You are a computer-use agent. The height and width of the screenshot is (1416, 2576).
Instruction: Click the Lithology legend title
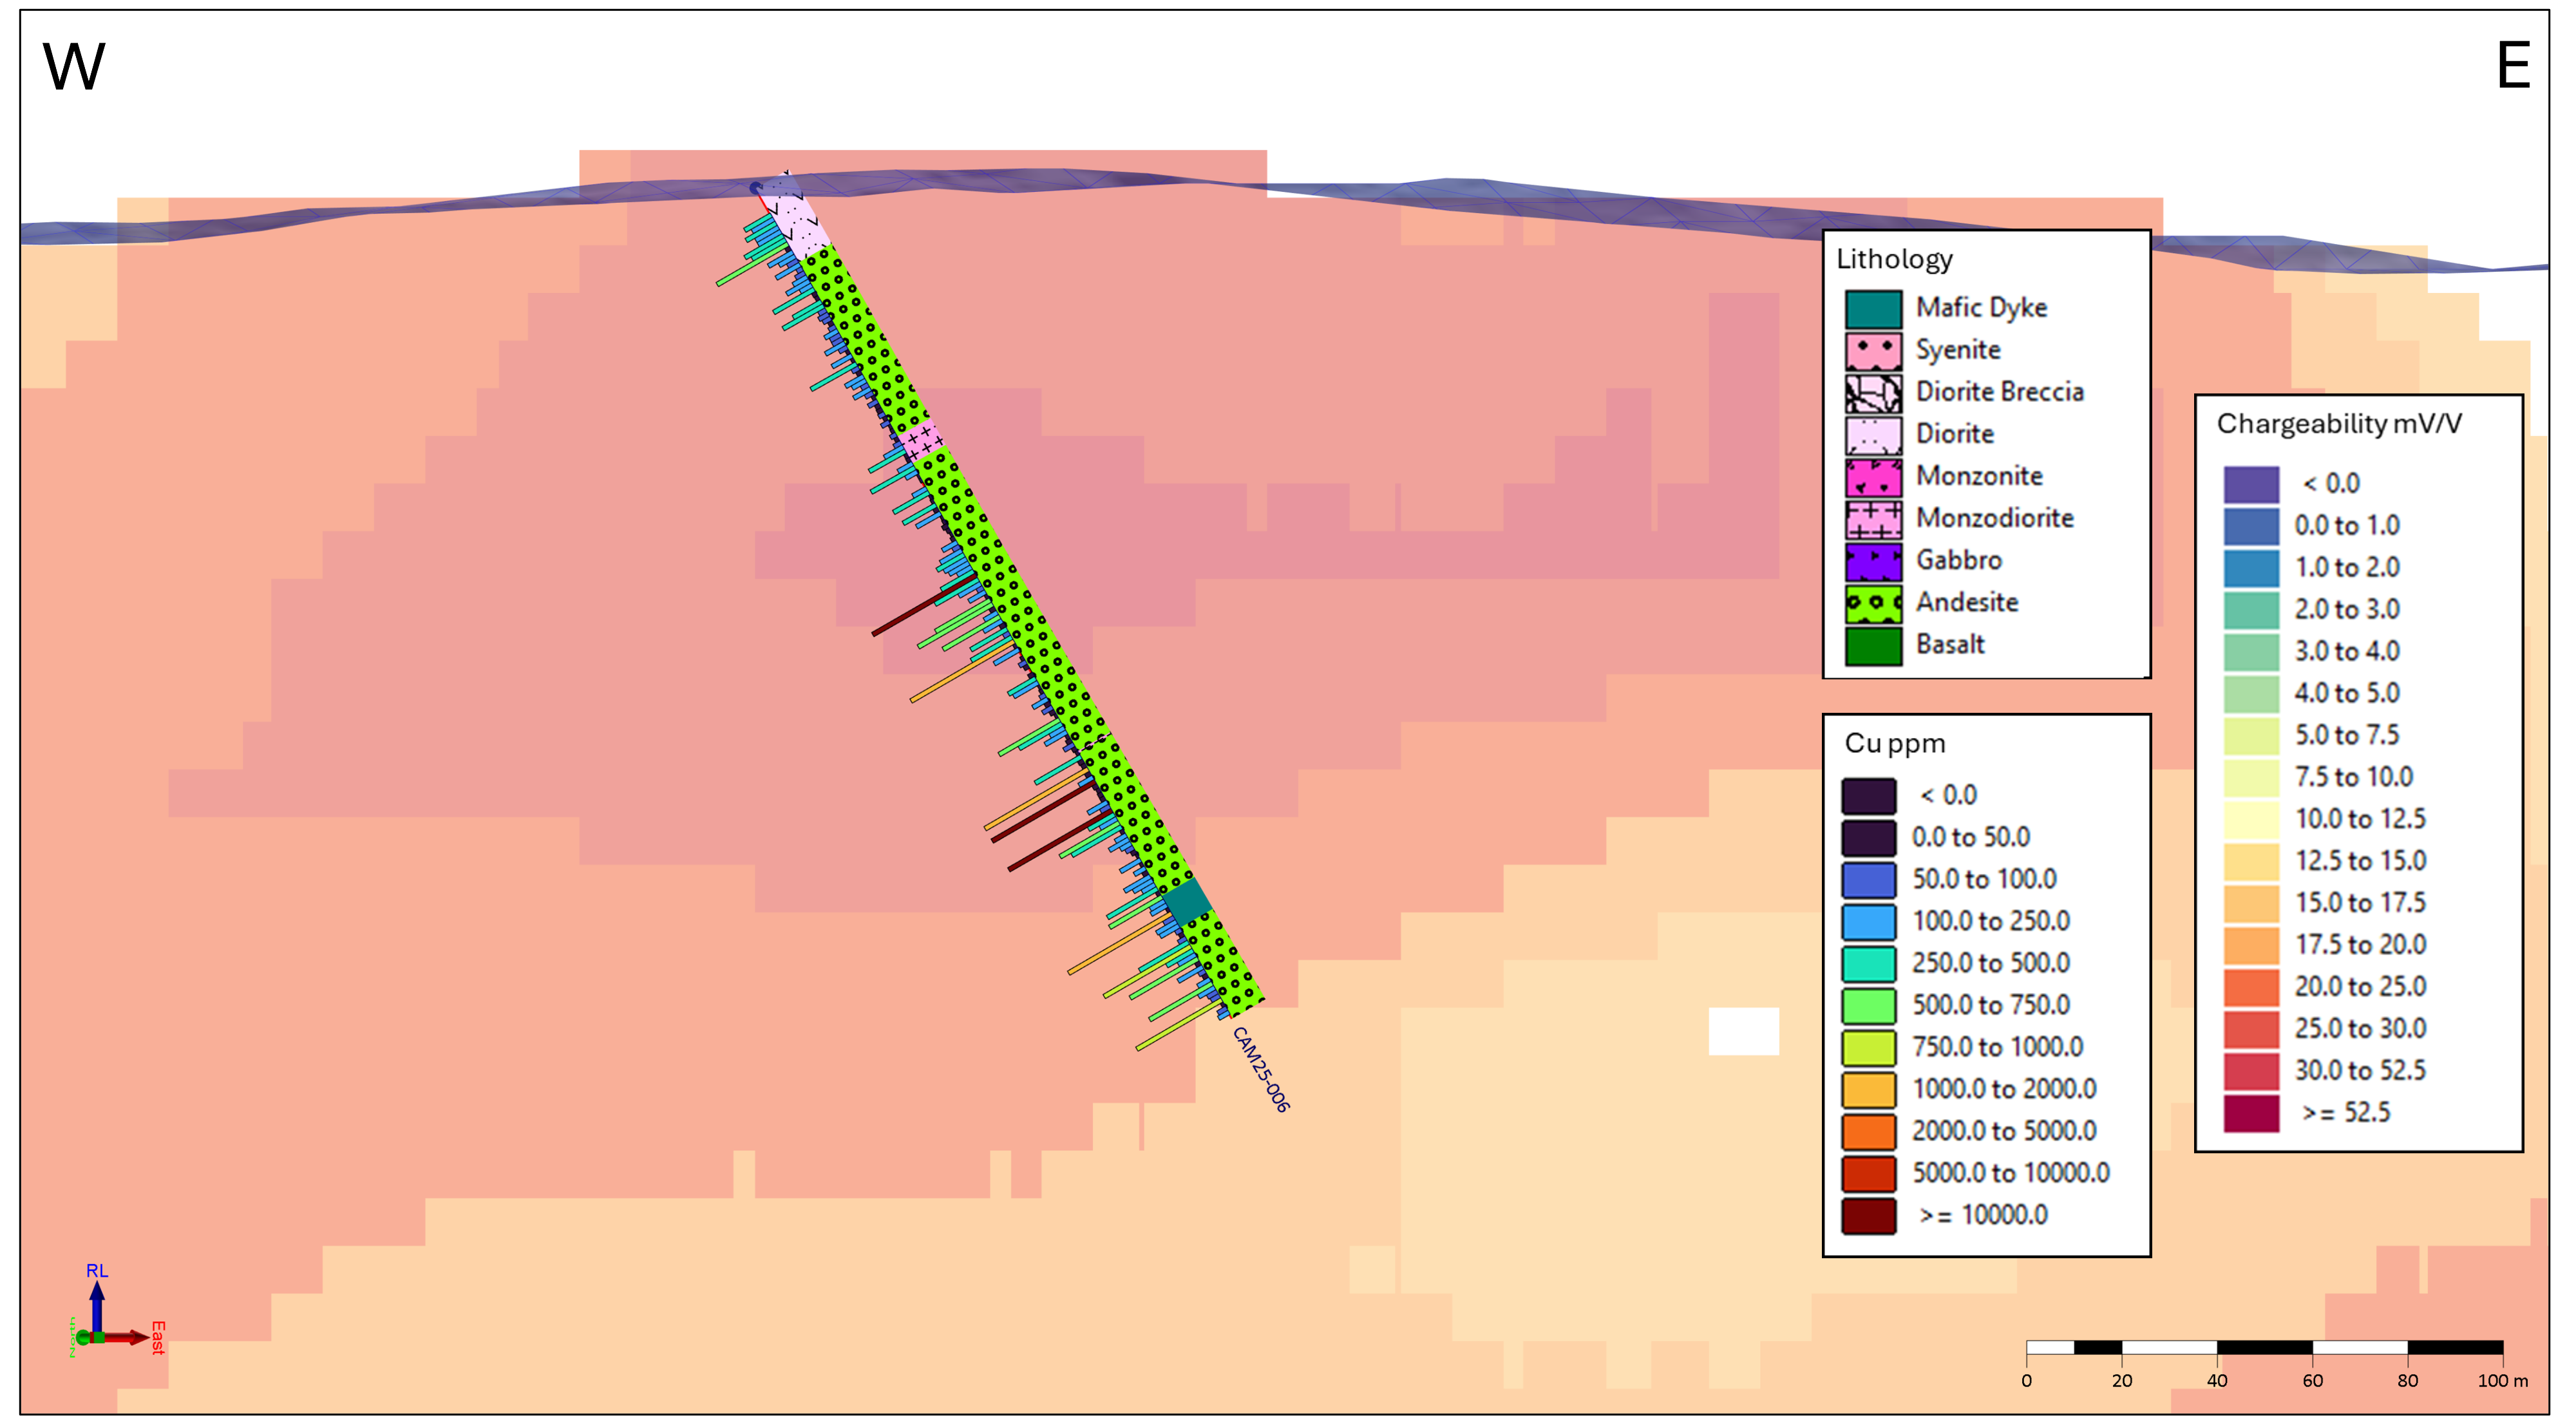(x=1894, y=259)
